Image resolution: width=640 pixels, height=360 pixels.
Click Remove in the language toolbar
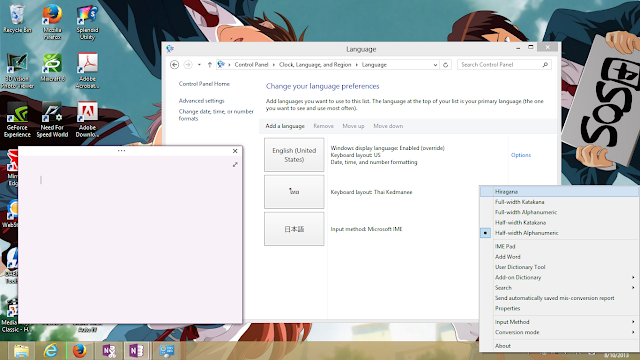tap(323, 126)
